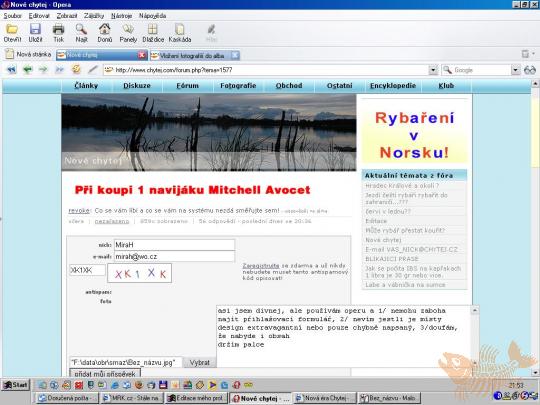Click the Vybrat file browse button
Screen dimensions: 540x405
tap(199, 362)
